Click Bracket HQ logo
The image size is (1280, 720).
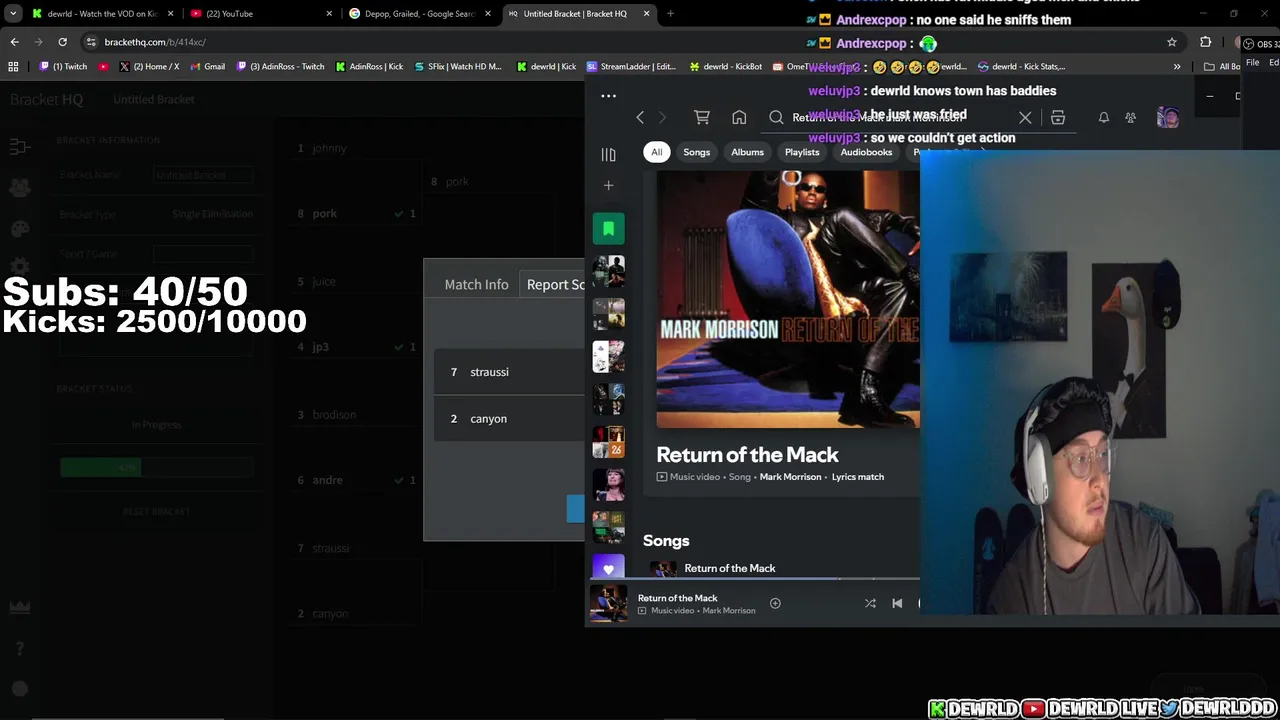(x=46, y=99)
